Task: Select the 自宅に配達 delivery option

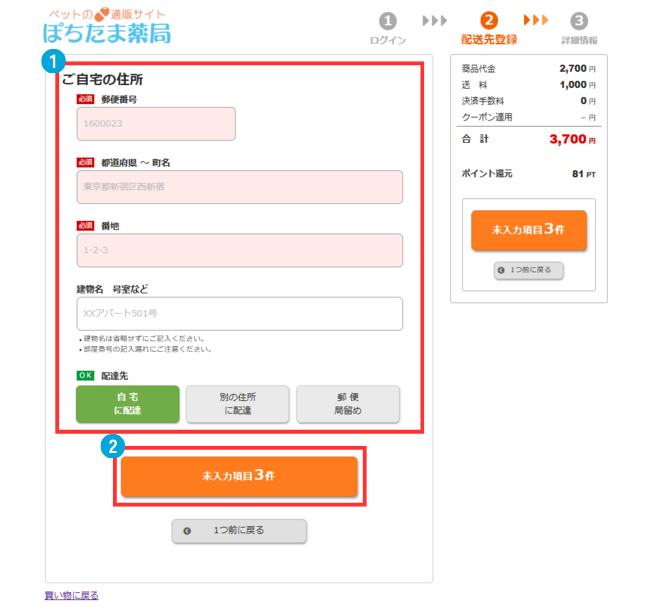Action: [127, 404]
